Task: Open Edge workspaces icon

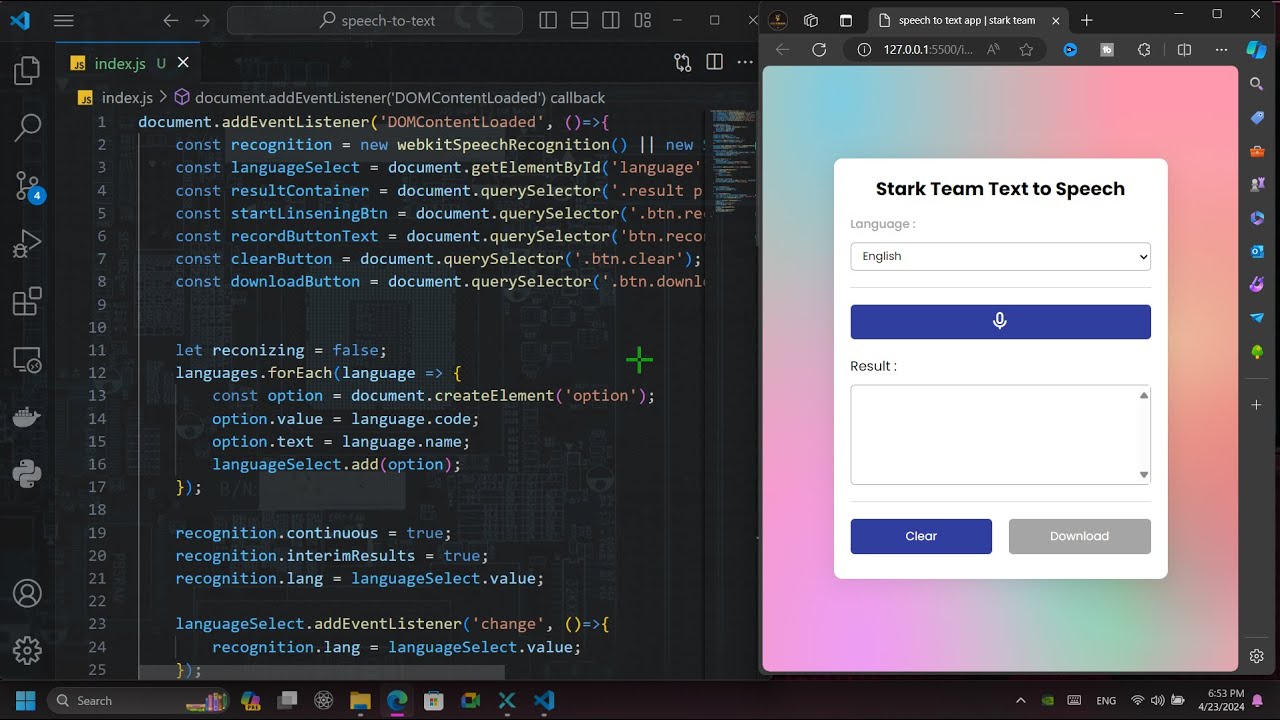Action: pos(811,20)
